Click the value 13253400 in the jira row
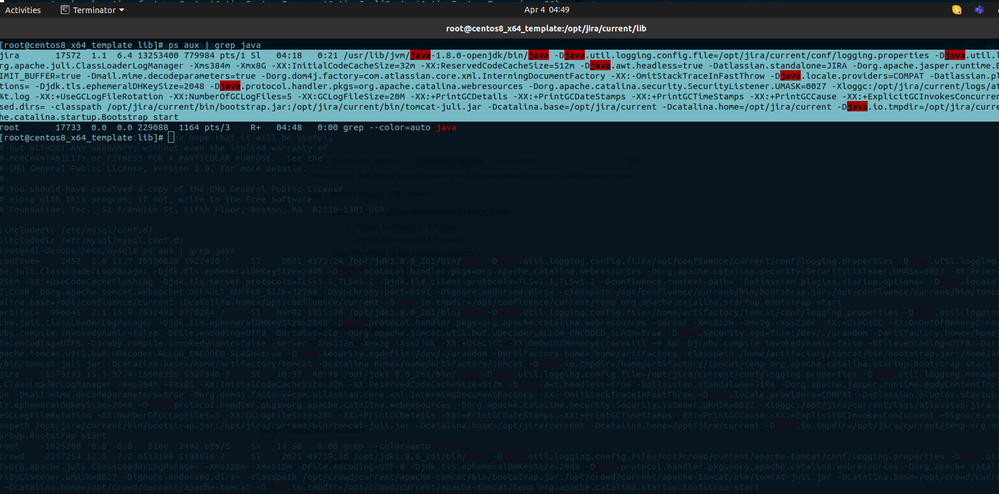Image resolution: width=999 pixels, height=494 pixels. click(x=148, y=55)
